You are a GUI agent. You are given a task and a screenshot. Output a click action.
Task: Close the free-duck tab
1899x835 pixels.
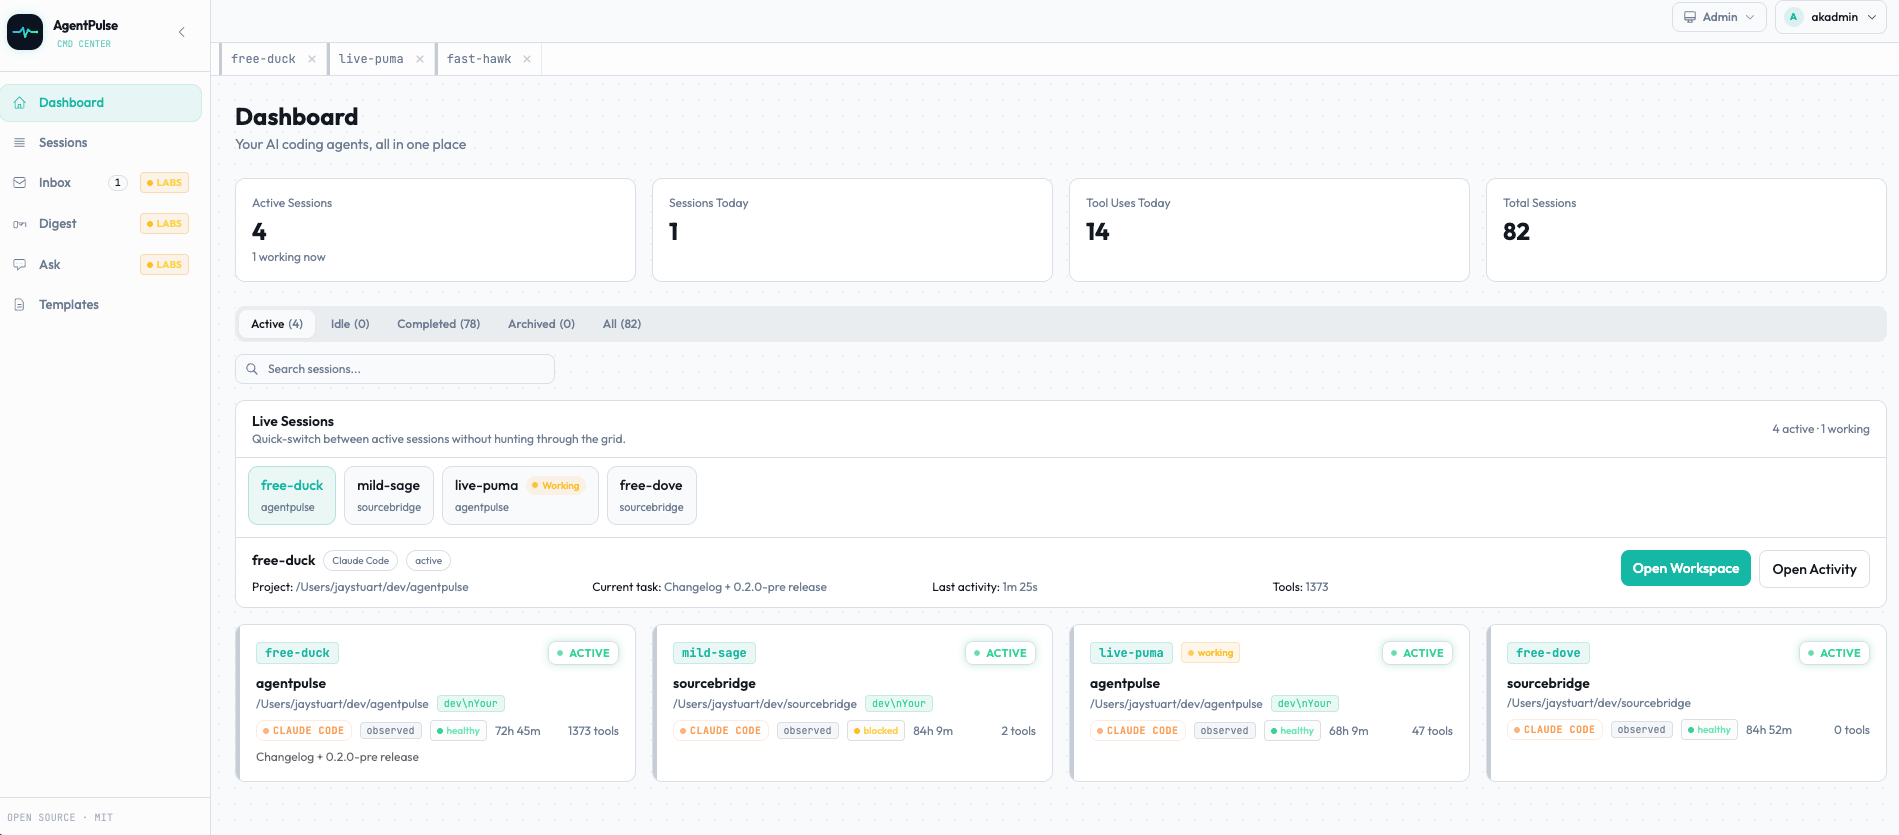point(312,59)
